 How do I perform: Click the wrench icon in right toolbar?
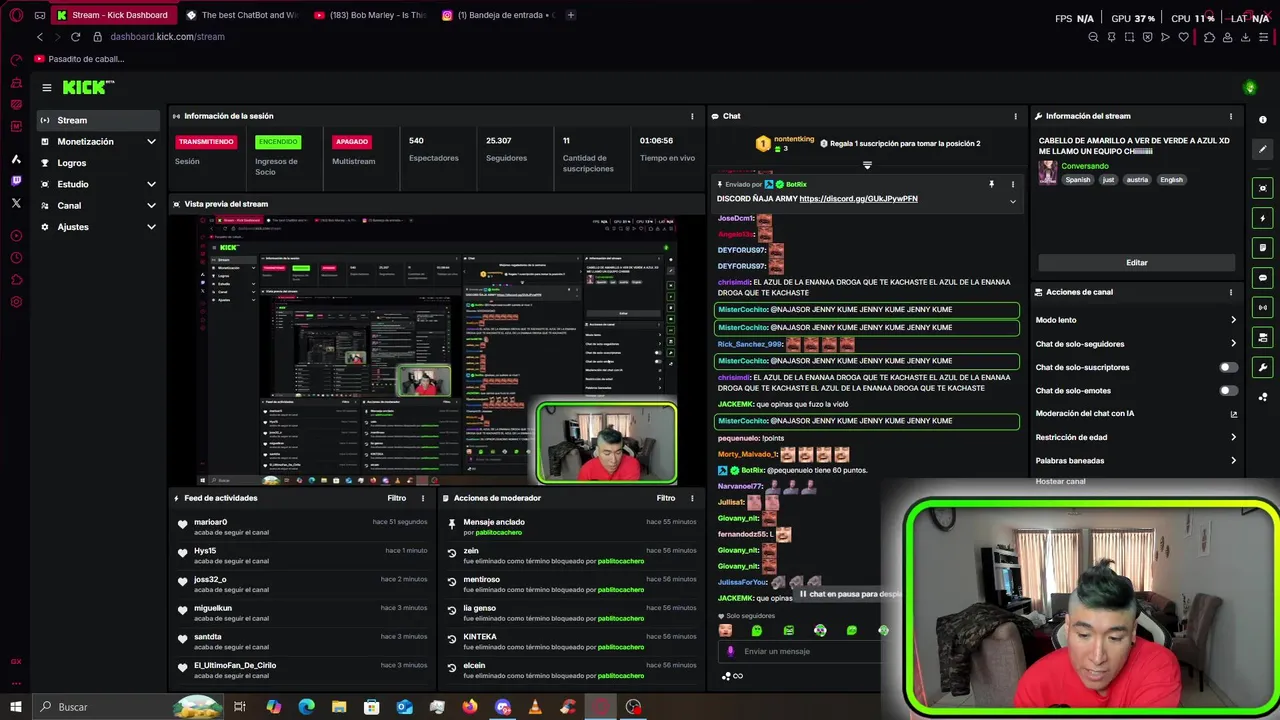point(1263,367)
